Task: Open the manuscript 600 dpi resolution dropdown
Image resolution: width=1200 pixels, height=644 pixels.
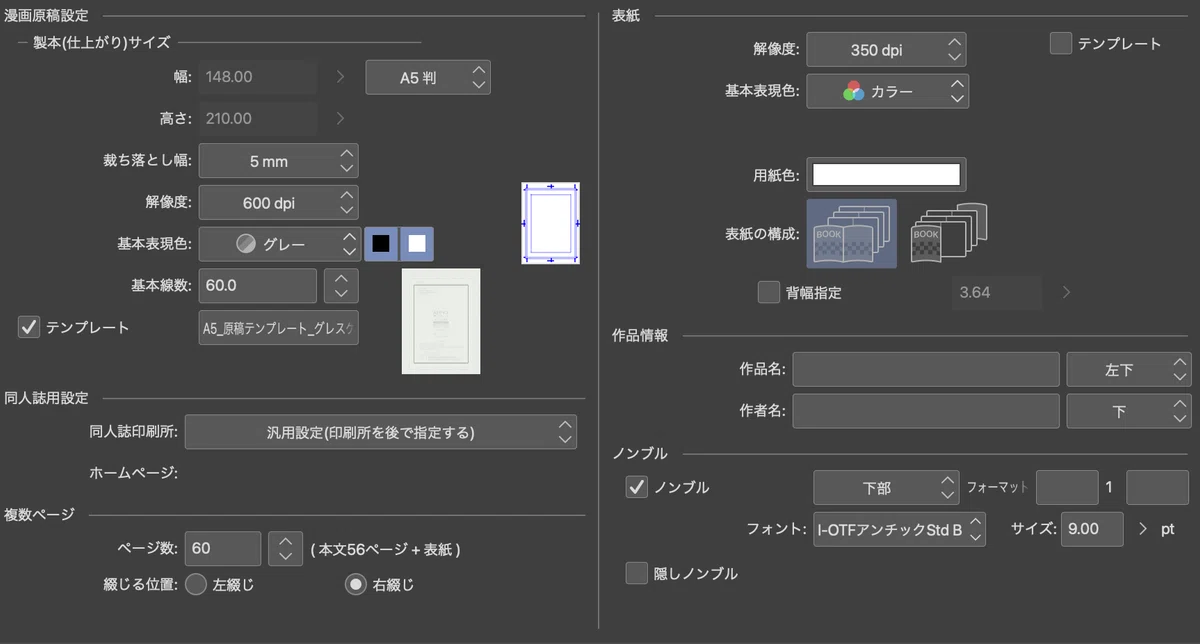Action: (279, 202)
